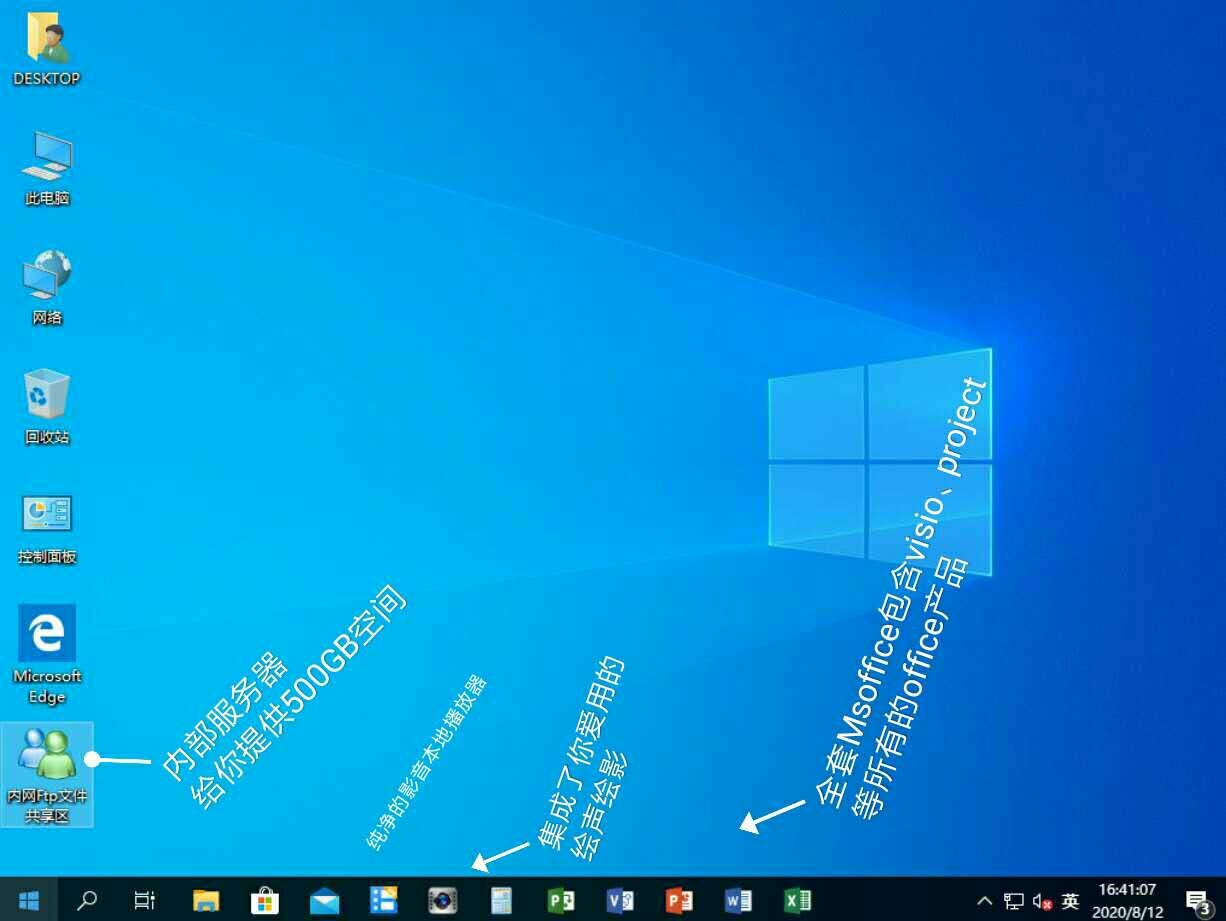This screenshot has height=921, width=1226.
Task: Open taskbar search magnifier
Action: pos(87,900)
